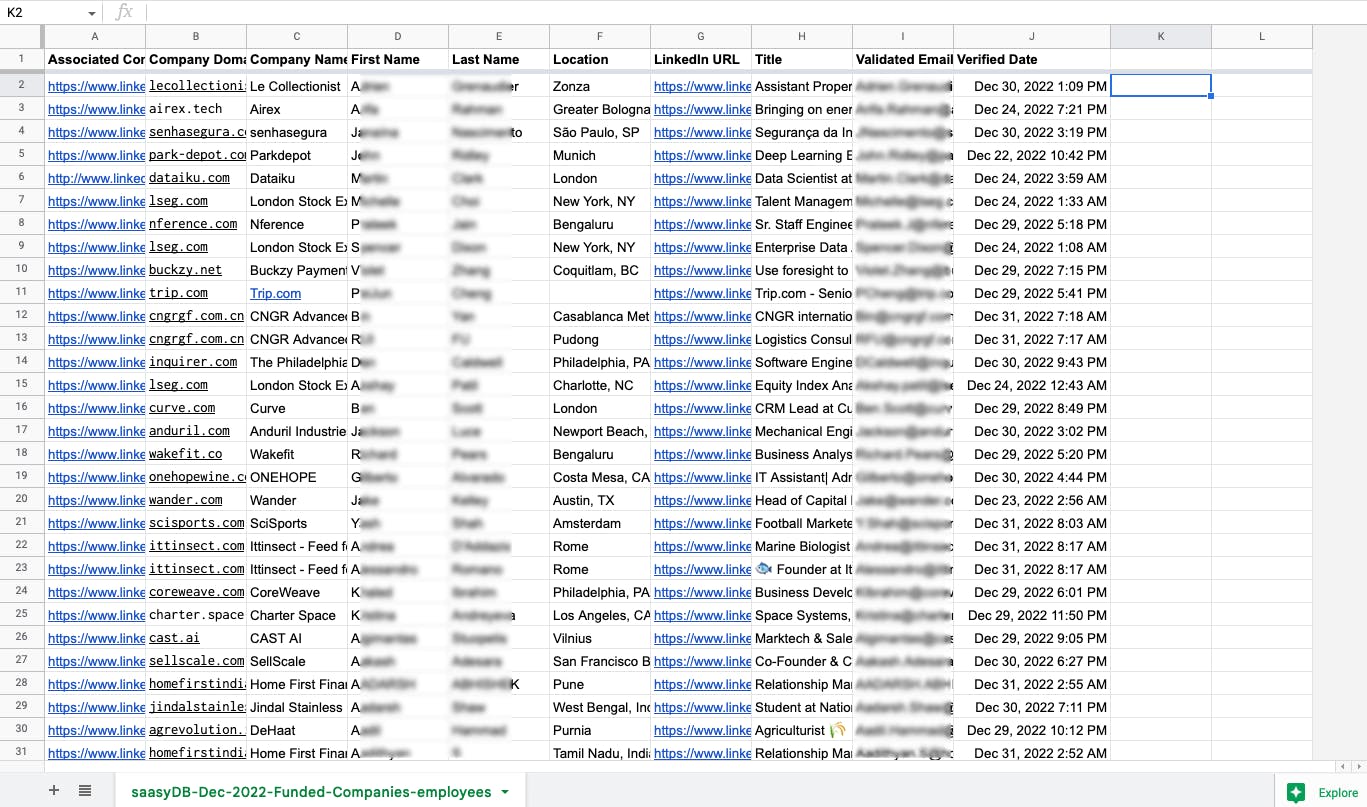Viewport: 1367px width, 807px height.
Task: Open the buckzy.net domain link
Action: (186, 270)
